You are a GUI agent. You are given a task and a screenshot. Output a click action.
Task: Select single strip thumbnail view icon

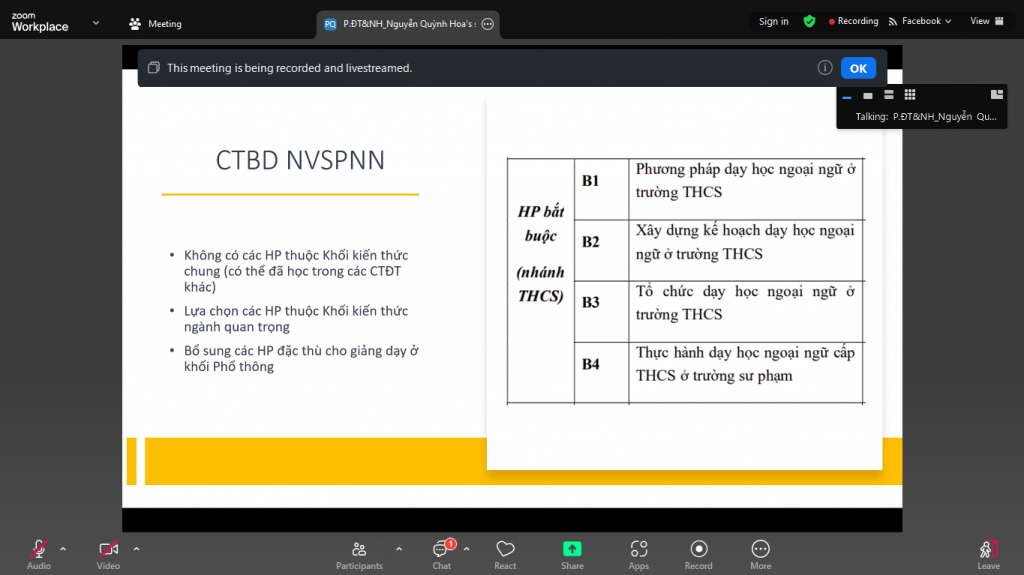(x=868, y=95)
